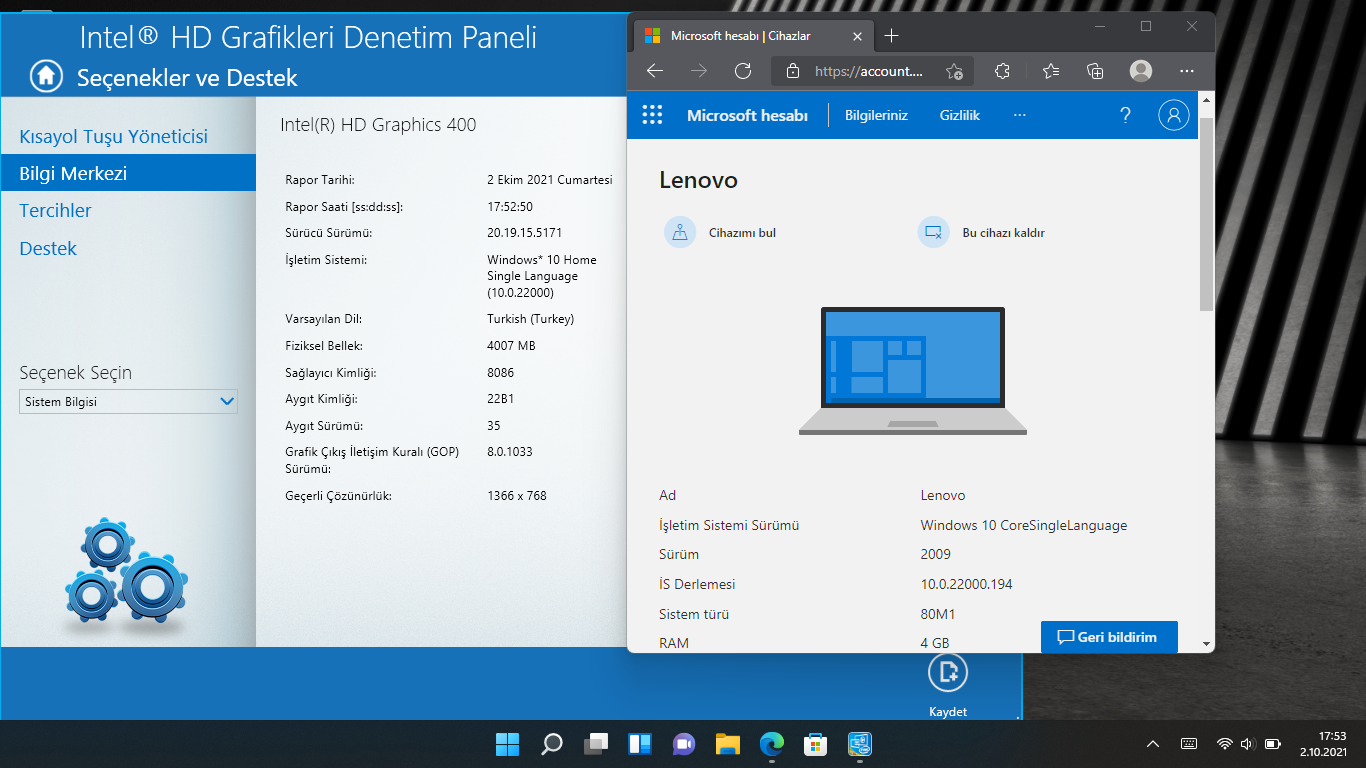Click the scrollbar down arrow in Edge
The width and height of the screenshot is (1366, 768).
pos(1206,644)
